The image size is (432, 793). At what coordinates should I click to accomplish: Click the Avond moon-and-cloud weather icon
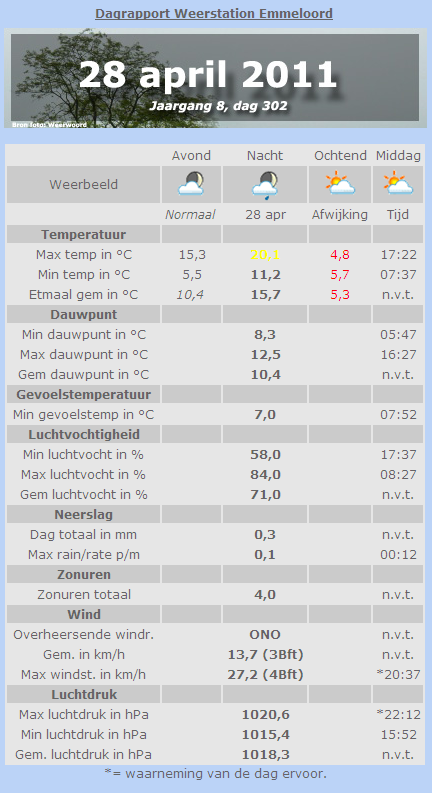(x=191, y=184)
